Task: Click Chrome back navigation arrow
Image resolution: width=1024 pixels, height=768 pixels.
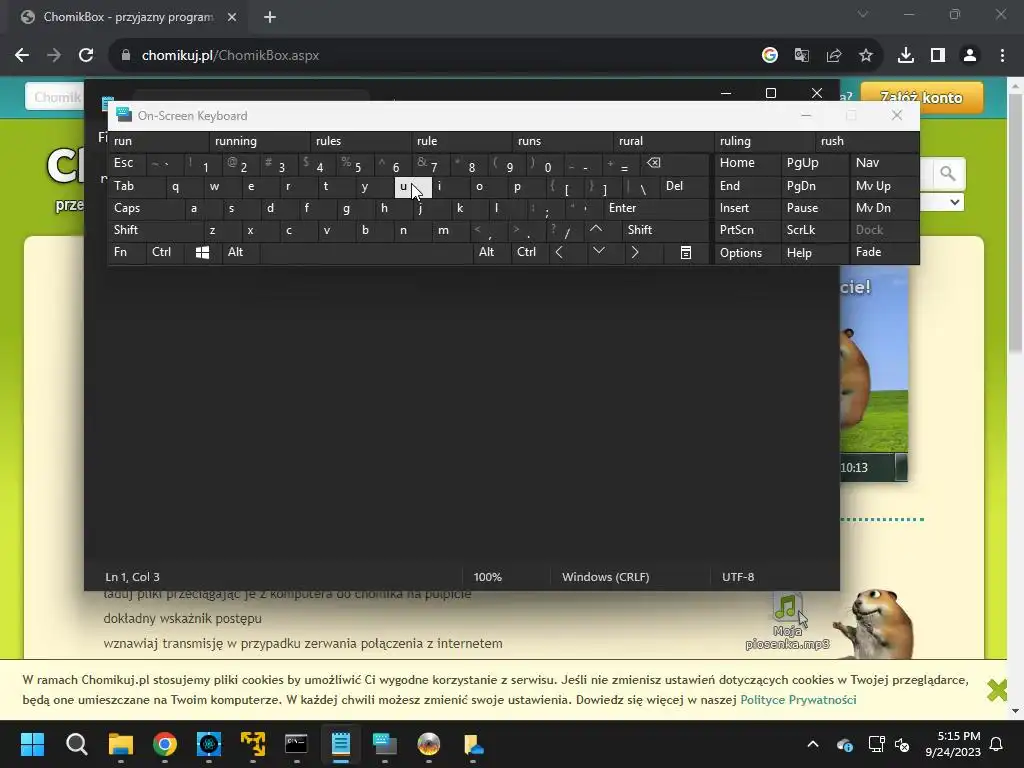Action: pyautogui.click(x=22, y=56)
